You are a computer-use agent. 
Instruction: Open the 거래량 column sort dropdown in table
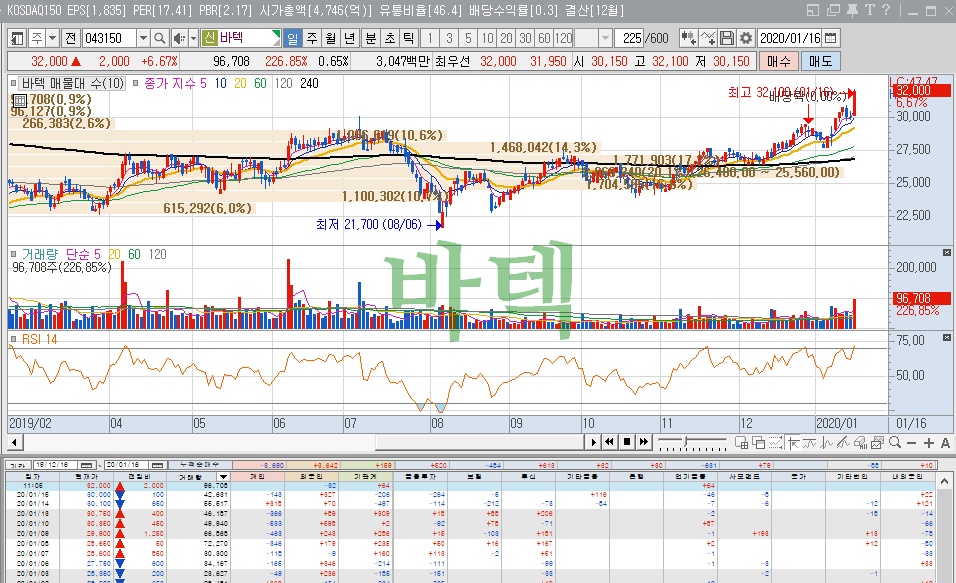(223, 477)
